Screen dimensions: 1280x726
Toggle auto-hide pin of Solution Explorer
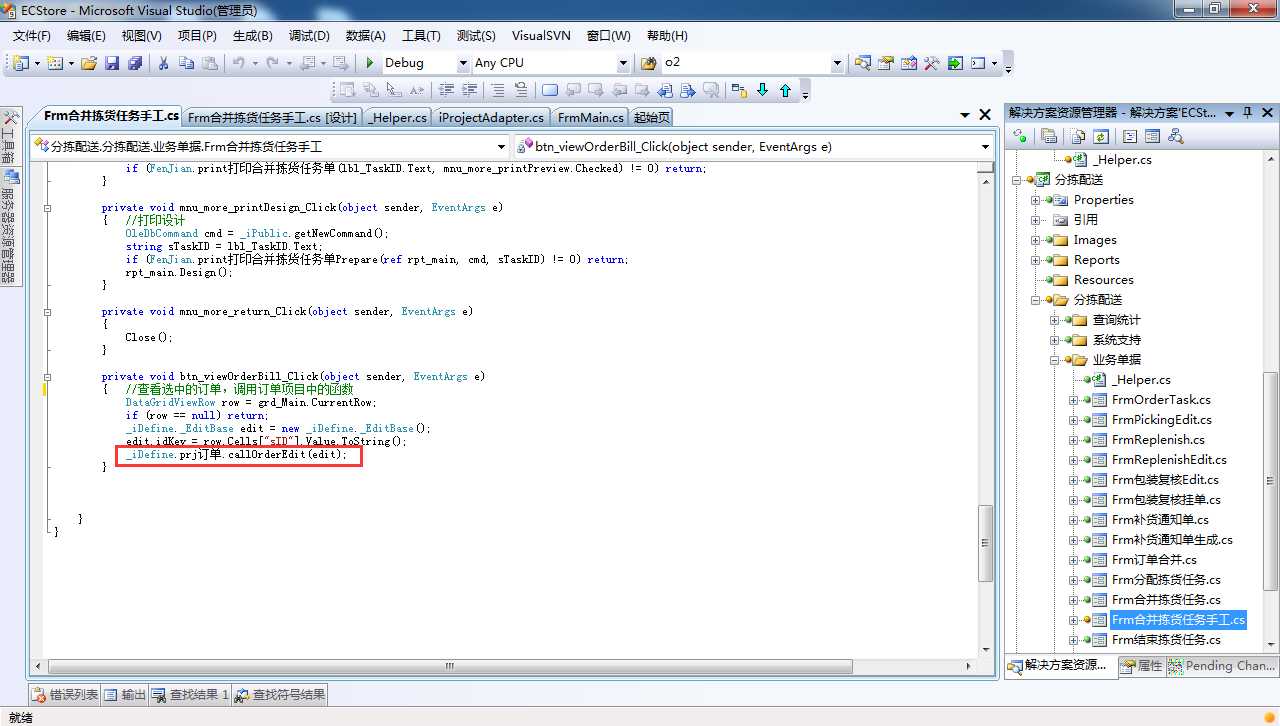1247,113
